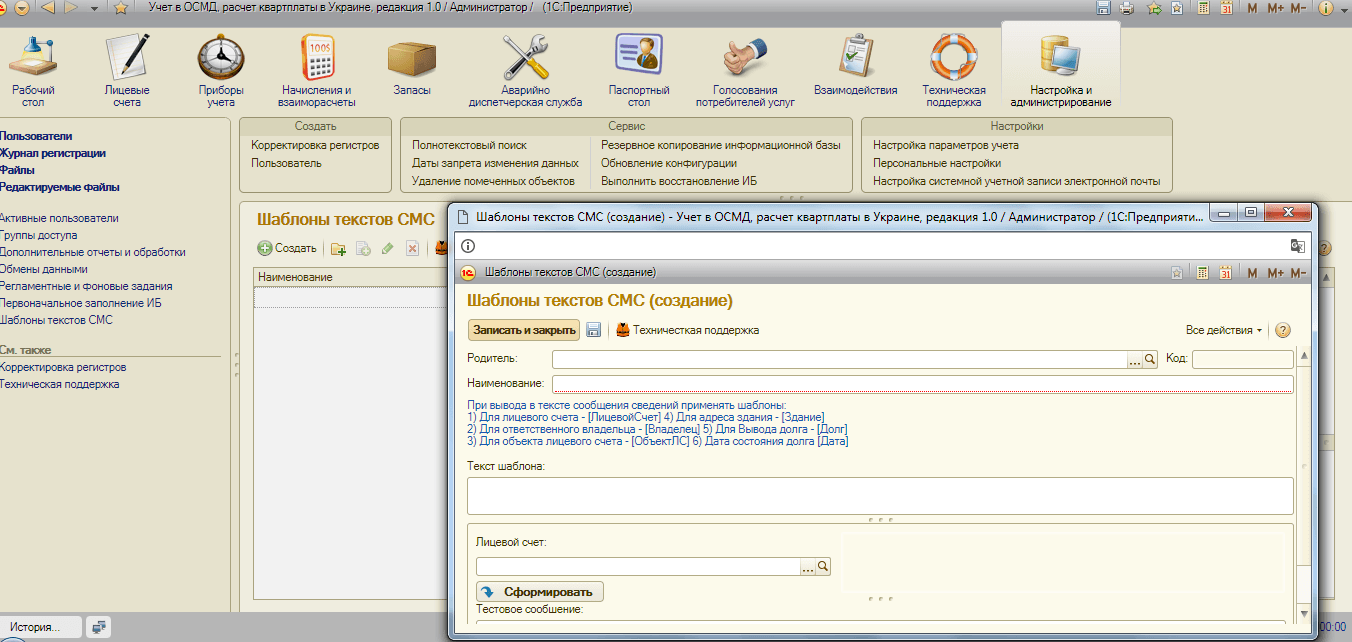The width and height of the screenshot is (1352, 642).
Task: Open Полнотекстовый поиск service command
Action: click(469, 145)
